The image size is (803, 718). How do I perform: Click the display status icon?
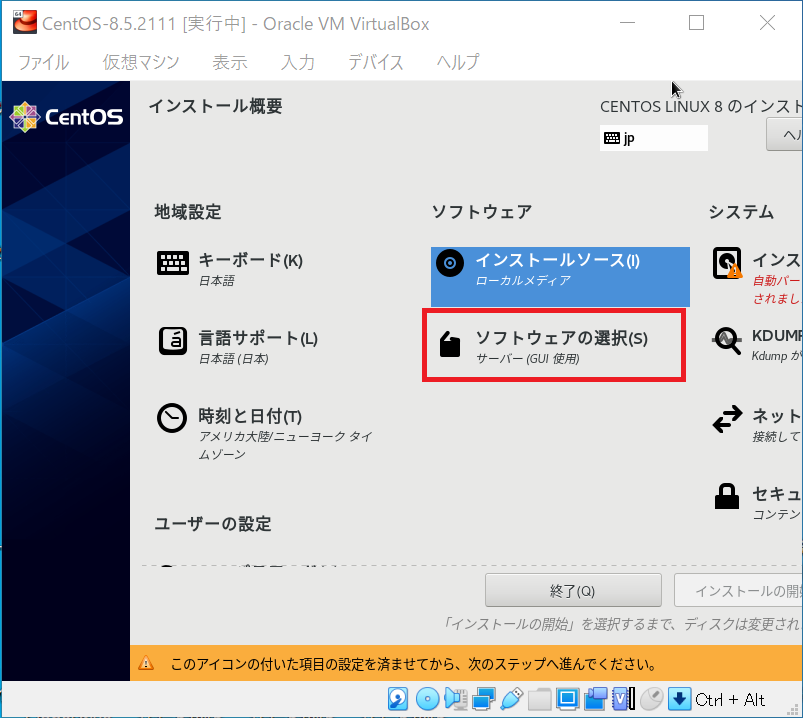click(x=567, y=699)
